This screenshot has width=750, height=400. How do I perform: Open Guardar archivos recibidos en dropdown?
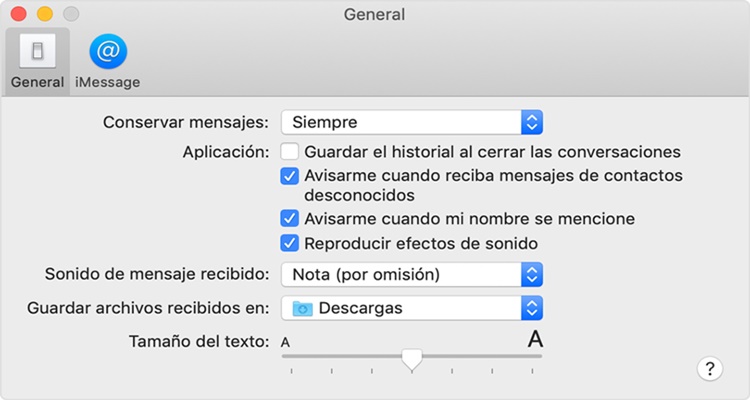(410, 308)
